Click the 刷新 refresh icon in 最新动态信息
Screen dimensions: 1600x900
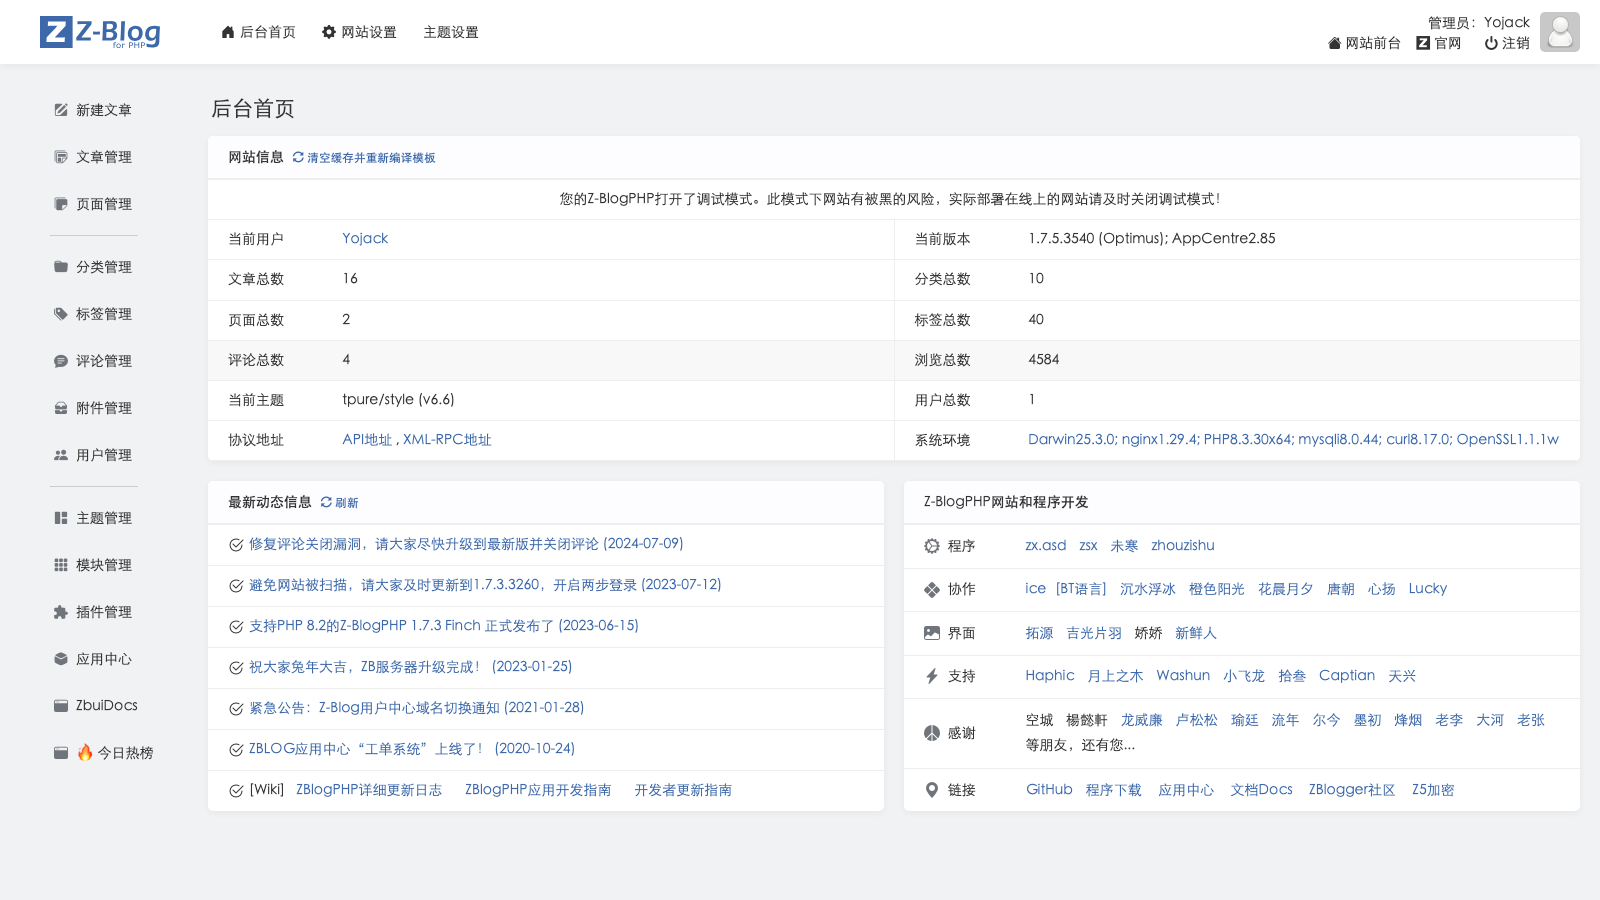click(326, 502)
